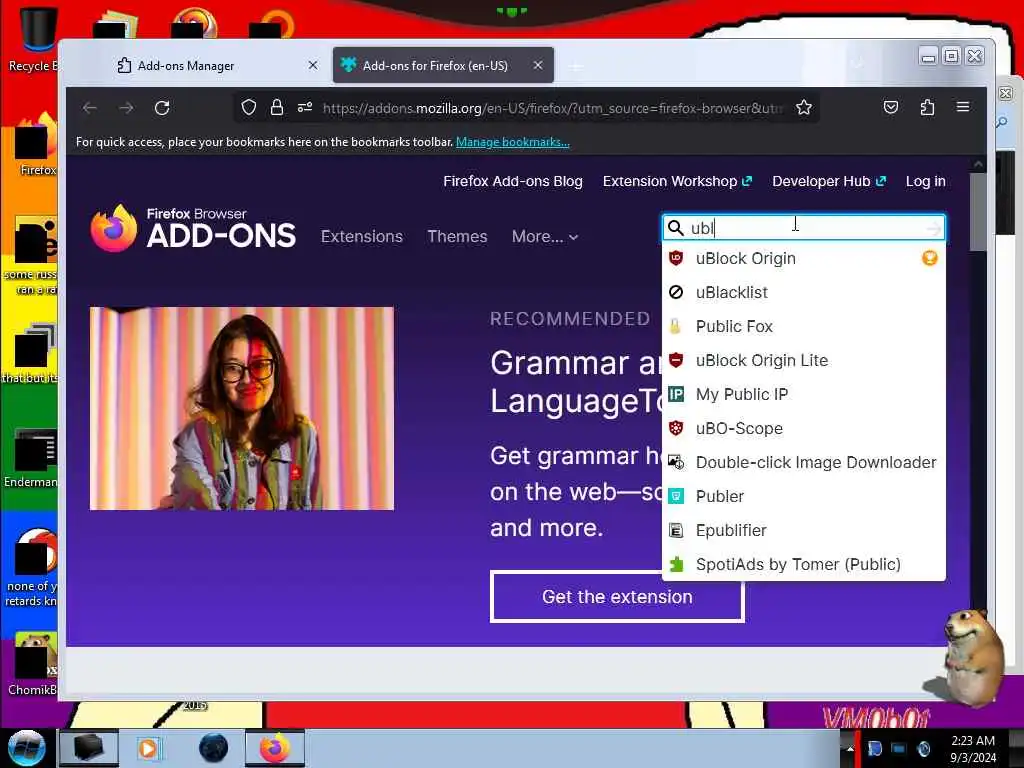Open tracking protection shield icon
Image resolution: width=1024 pixels, height=768 pixels.
(249, 108)
